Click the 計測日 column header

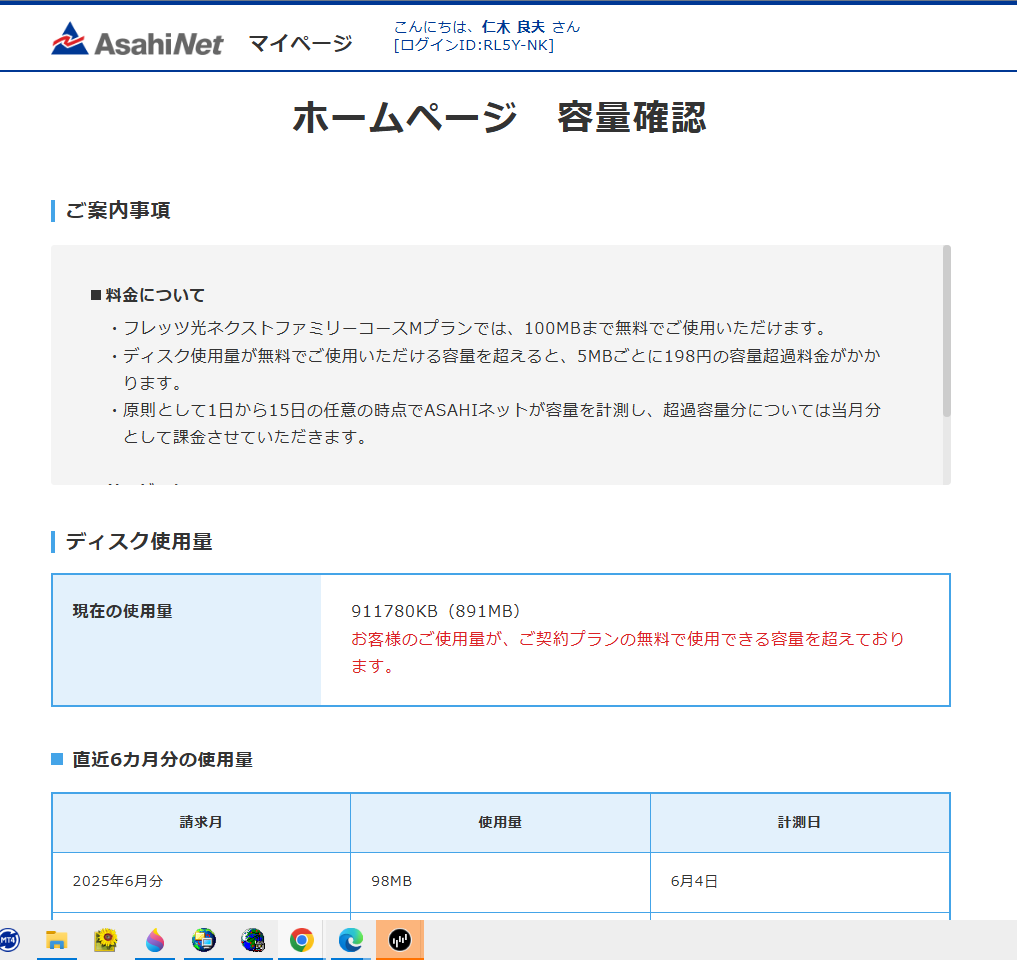click(799, 823)
